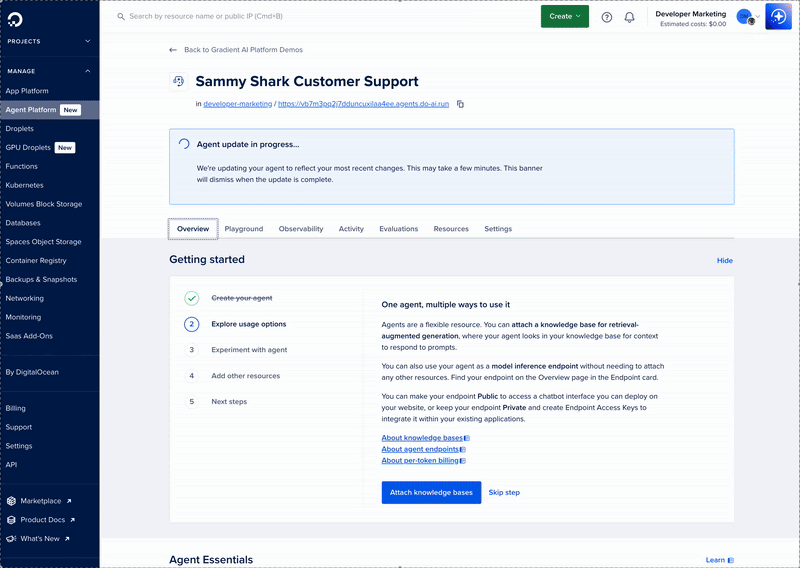Select step 4 Add other resources

(x=245, y=376)
